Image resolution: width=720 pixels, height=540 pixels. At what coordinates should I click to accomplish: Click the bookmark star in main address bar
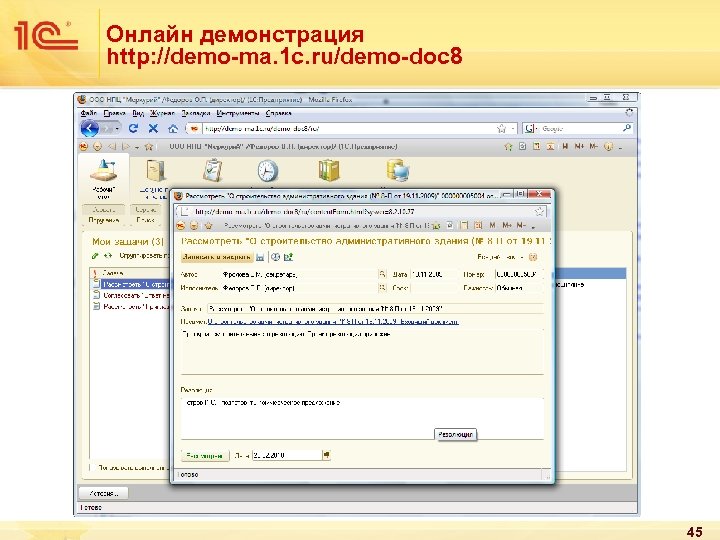pos(501,129)
